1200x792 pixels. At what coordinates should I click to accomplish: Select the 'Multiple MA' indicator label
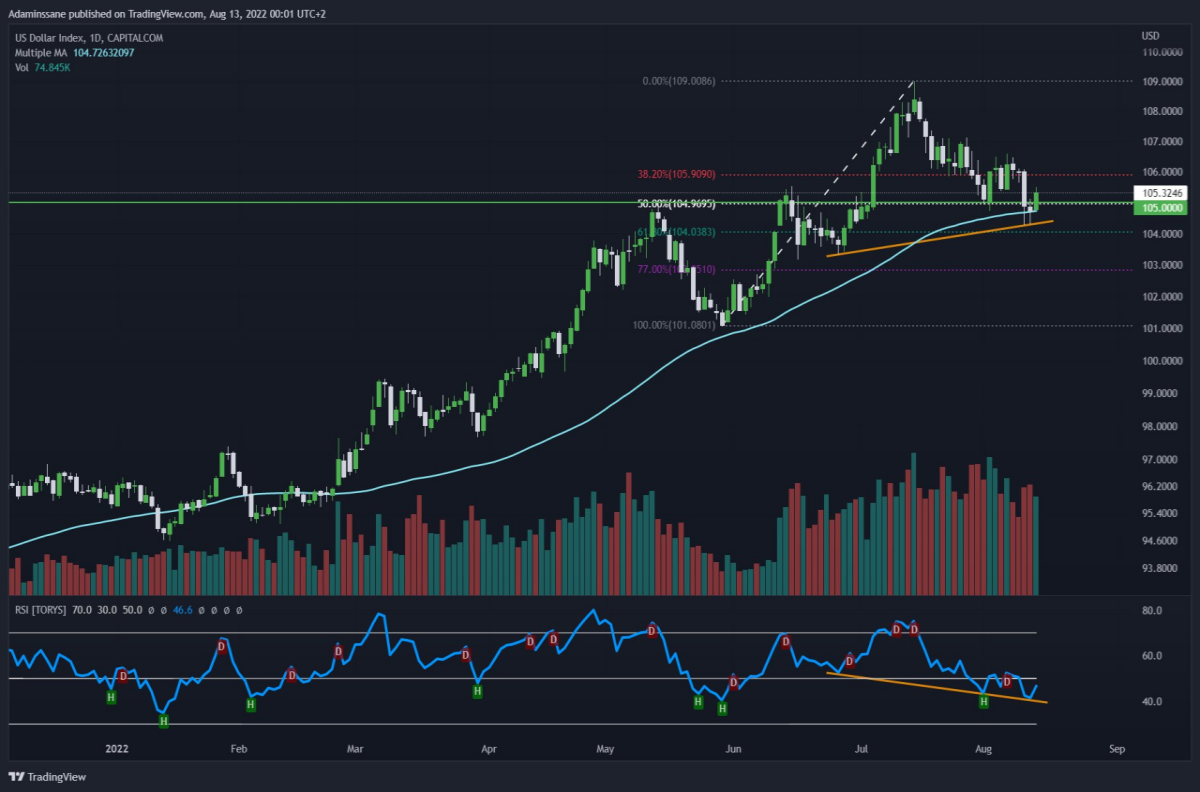click(x=40, y=52)
